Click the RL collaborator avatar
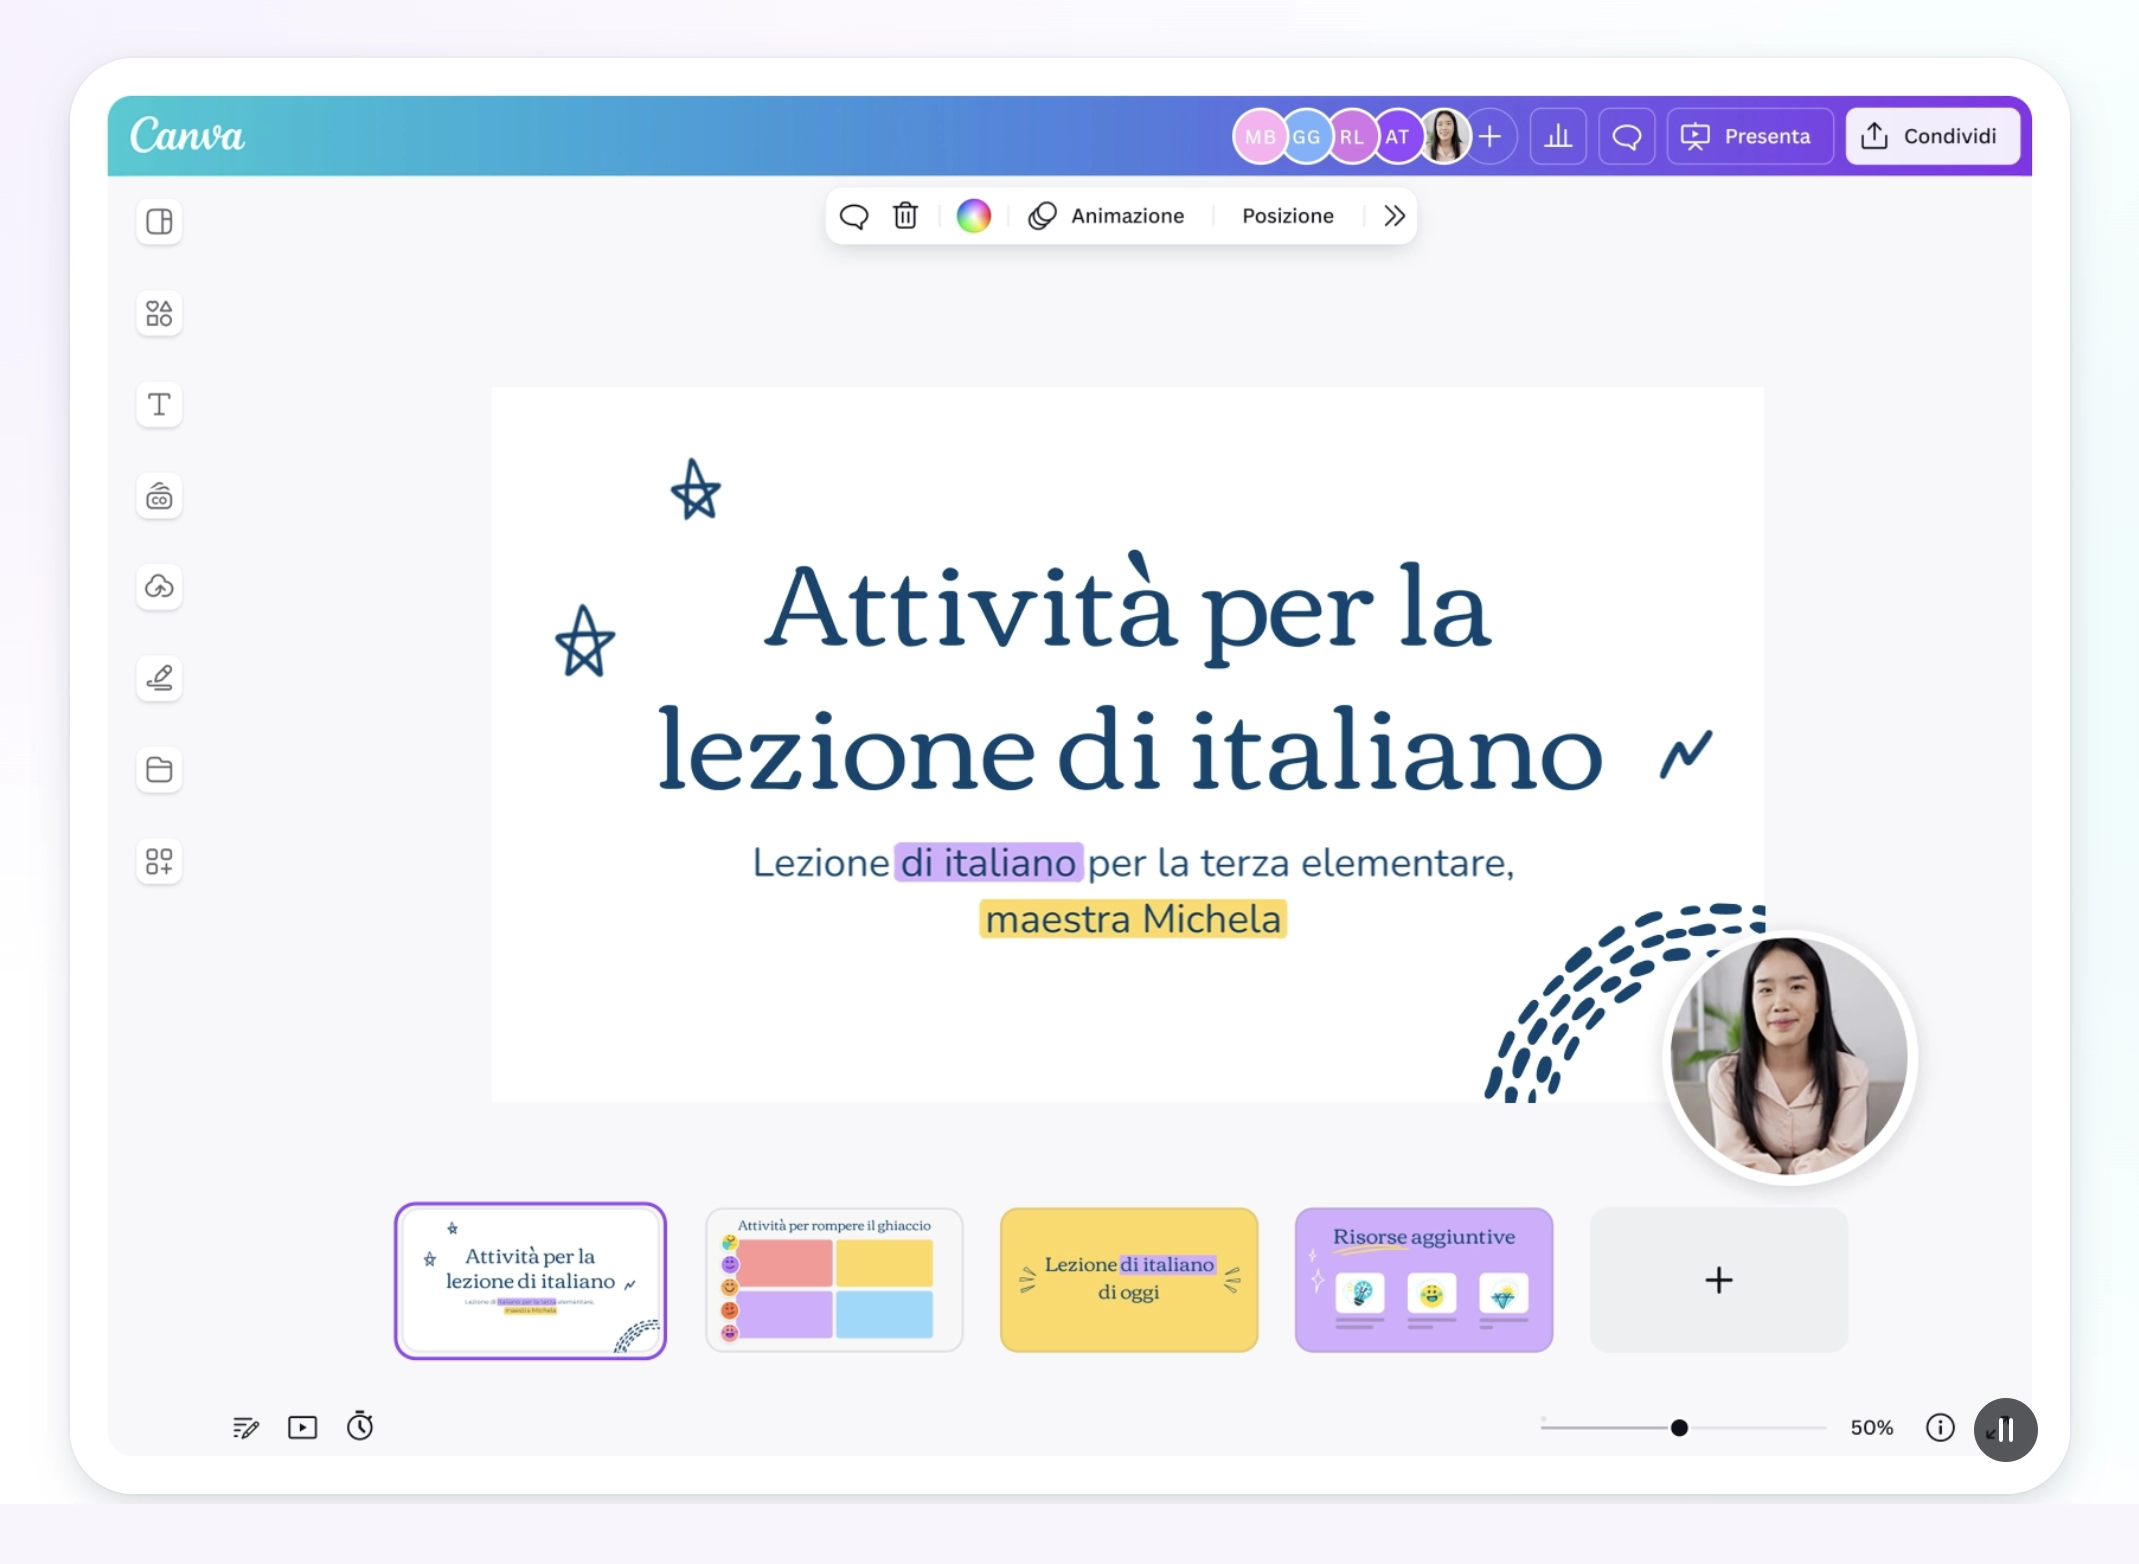The width and height of the screenshot is (2139, 1564). (x=1352, y=137)
